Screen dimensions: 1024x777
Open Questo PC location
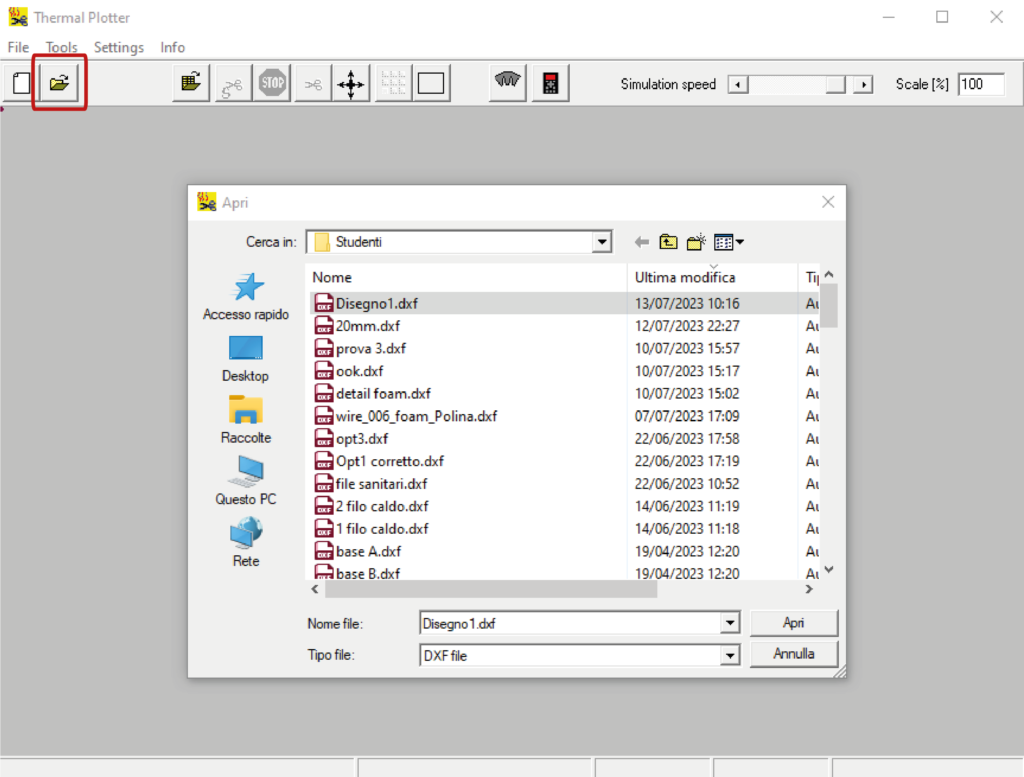pyautogui.click(x=246, y=481)
